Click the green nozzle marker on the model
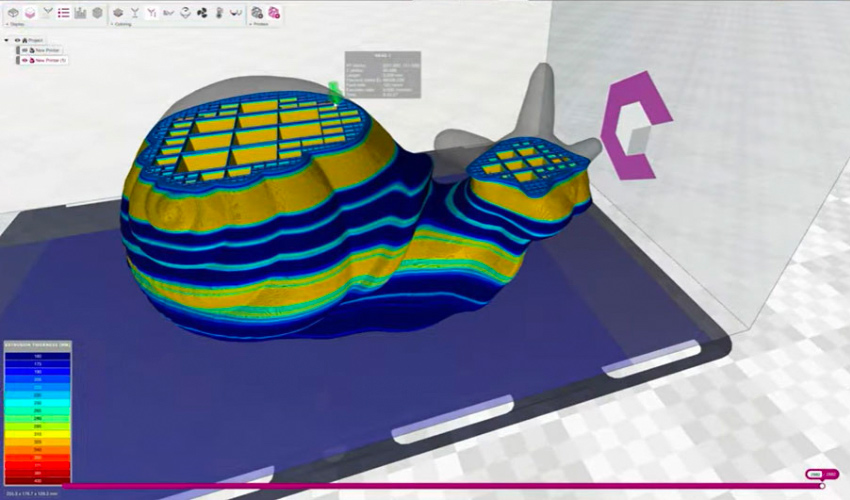The width and height of the screenshot is (850, 500). point(334,93)
